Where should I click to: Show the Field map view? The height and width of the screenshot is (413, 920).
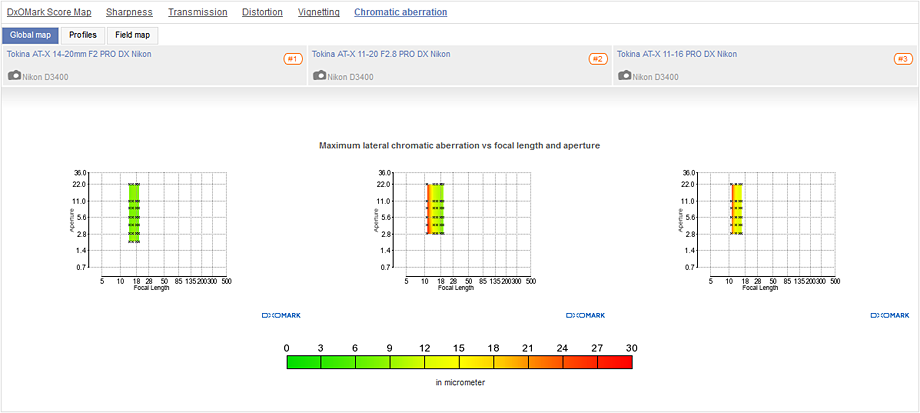(x=133, y=35)
